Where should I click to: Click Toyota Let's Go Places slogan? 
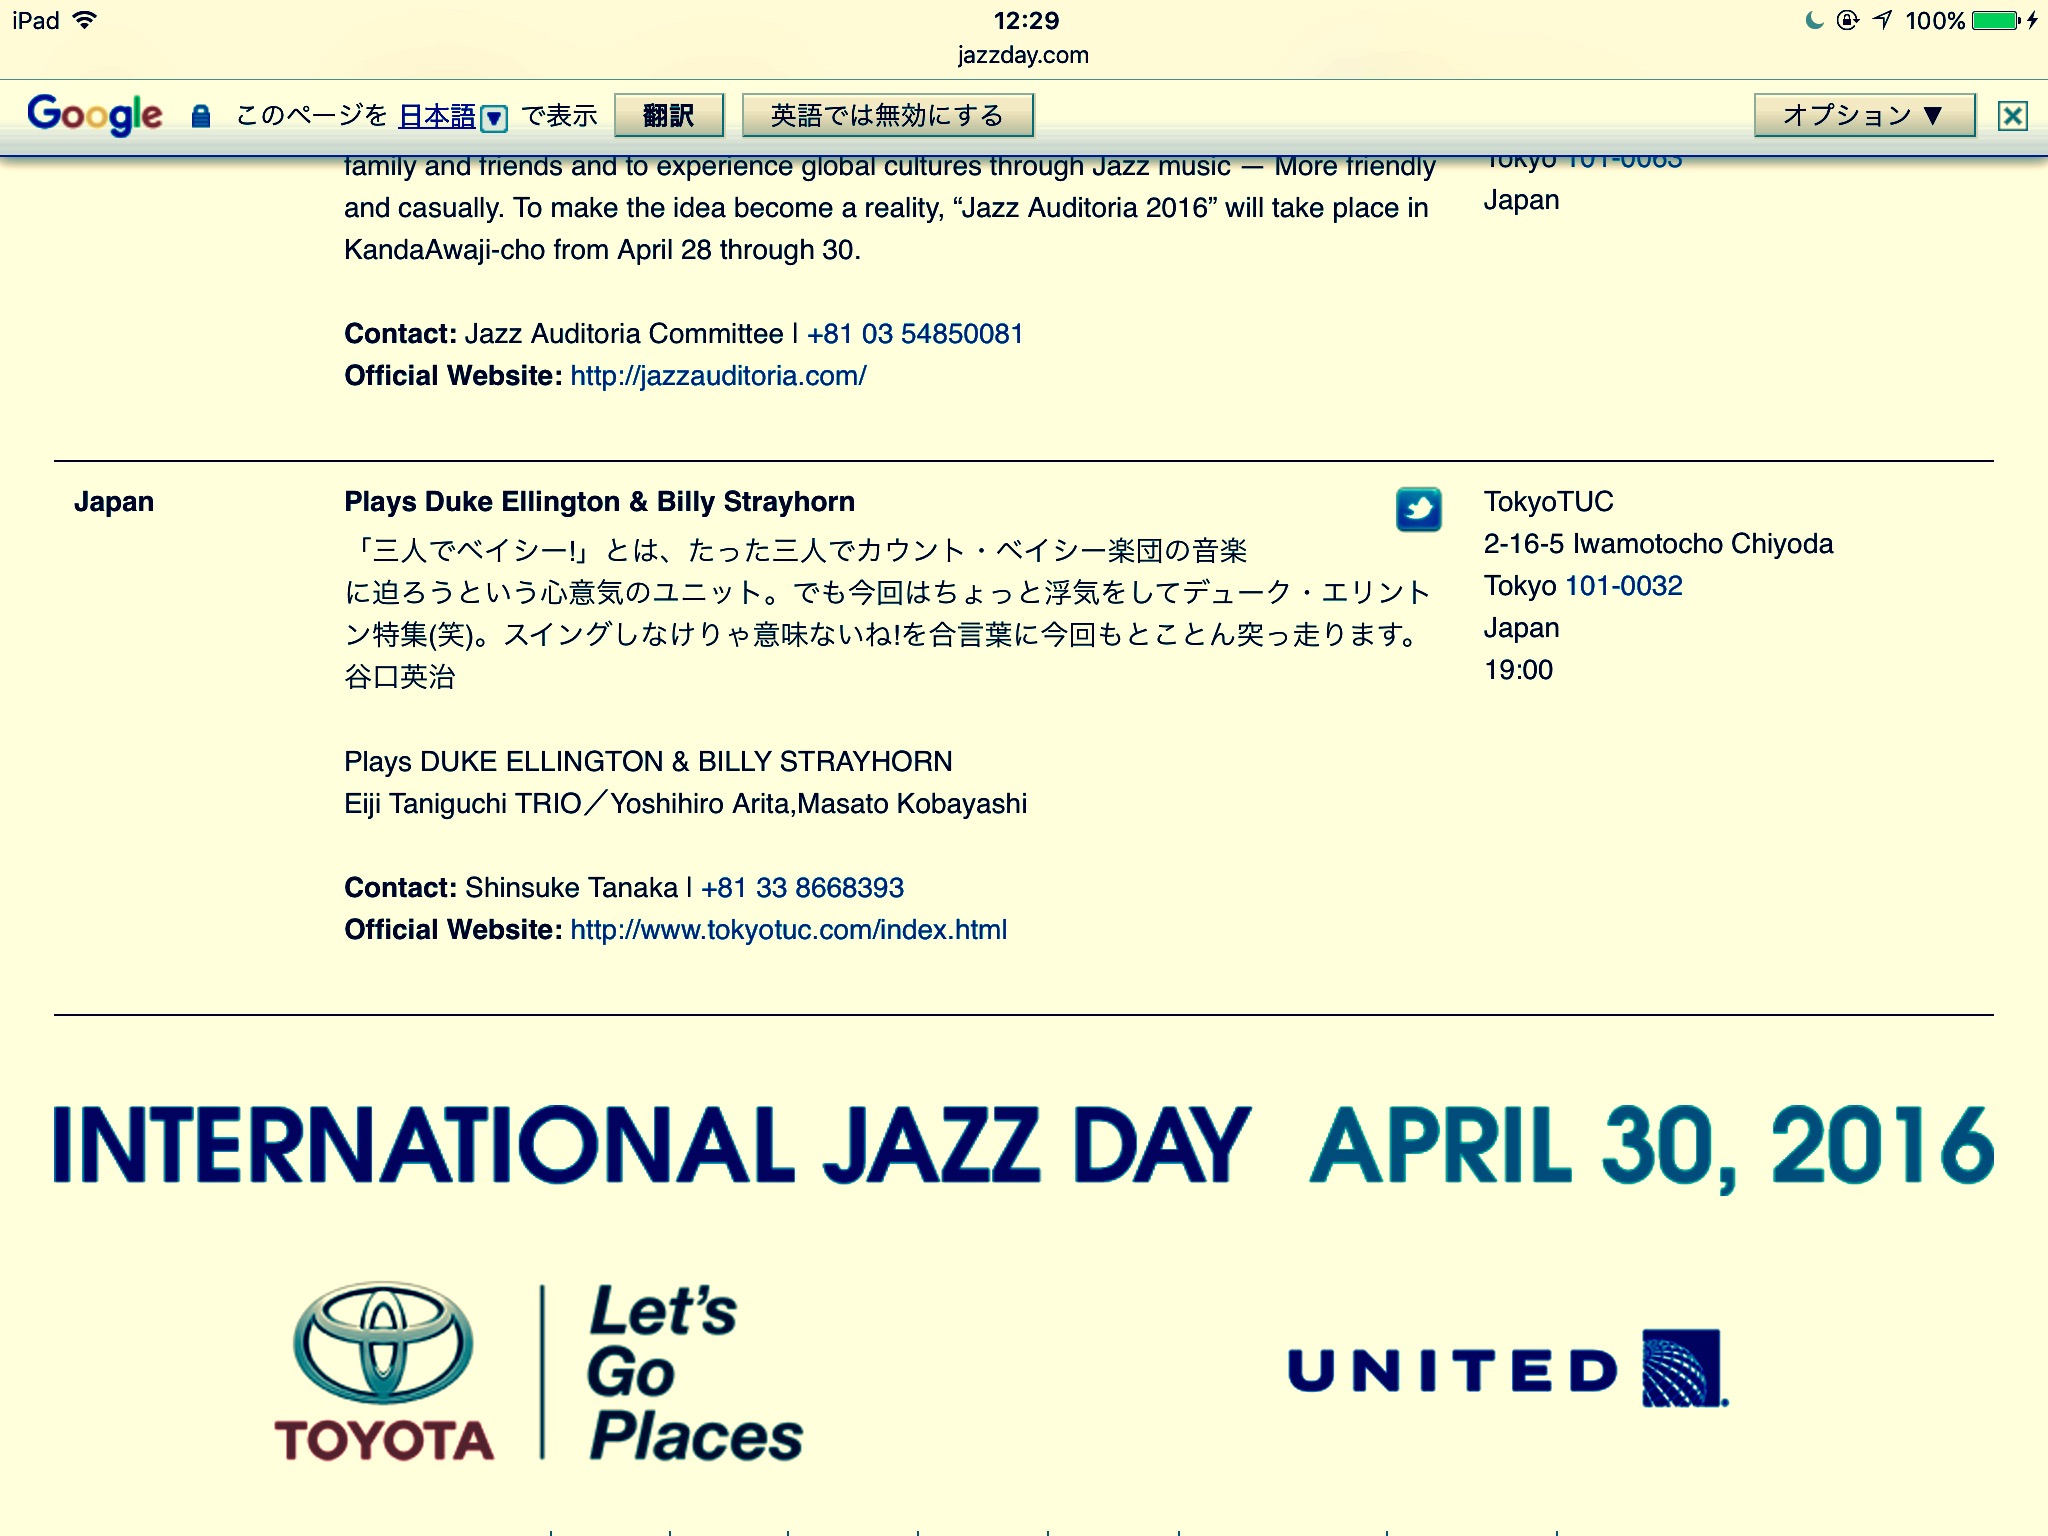click(695, 1372)
